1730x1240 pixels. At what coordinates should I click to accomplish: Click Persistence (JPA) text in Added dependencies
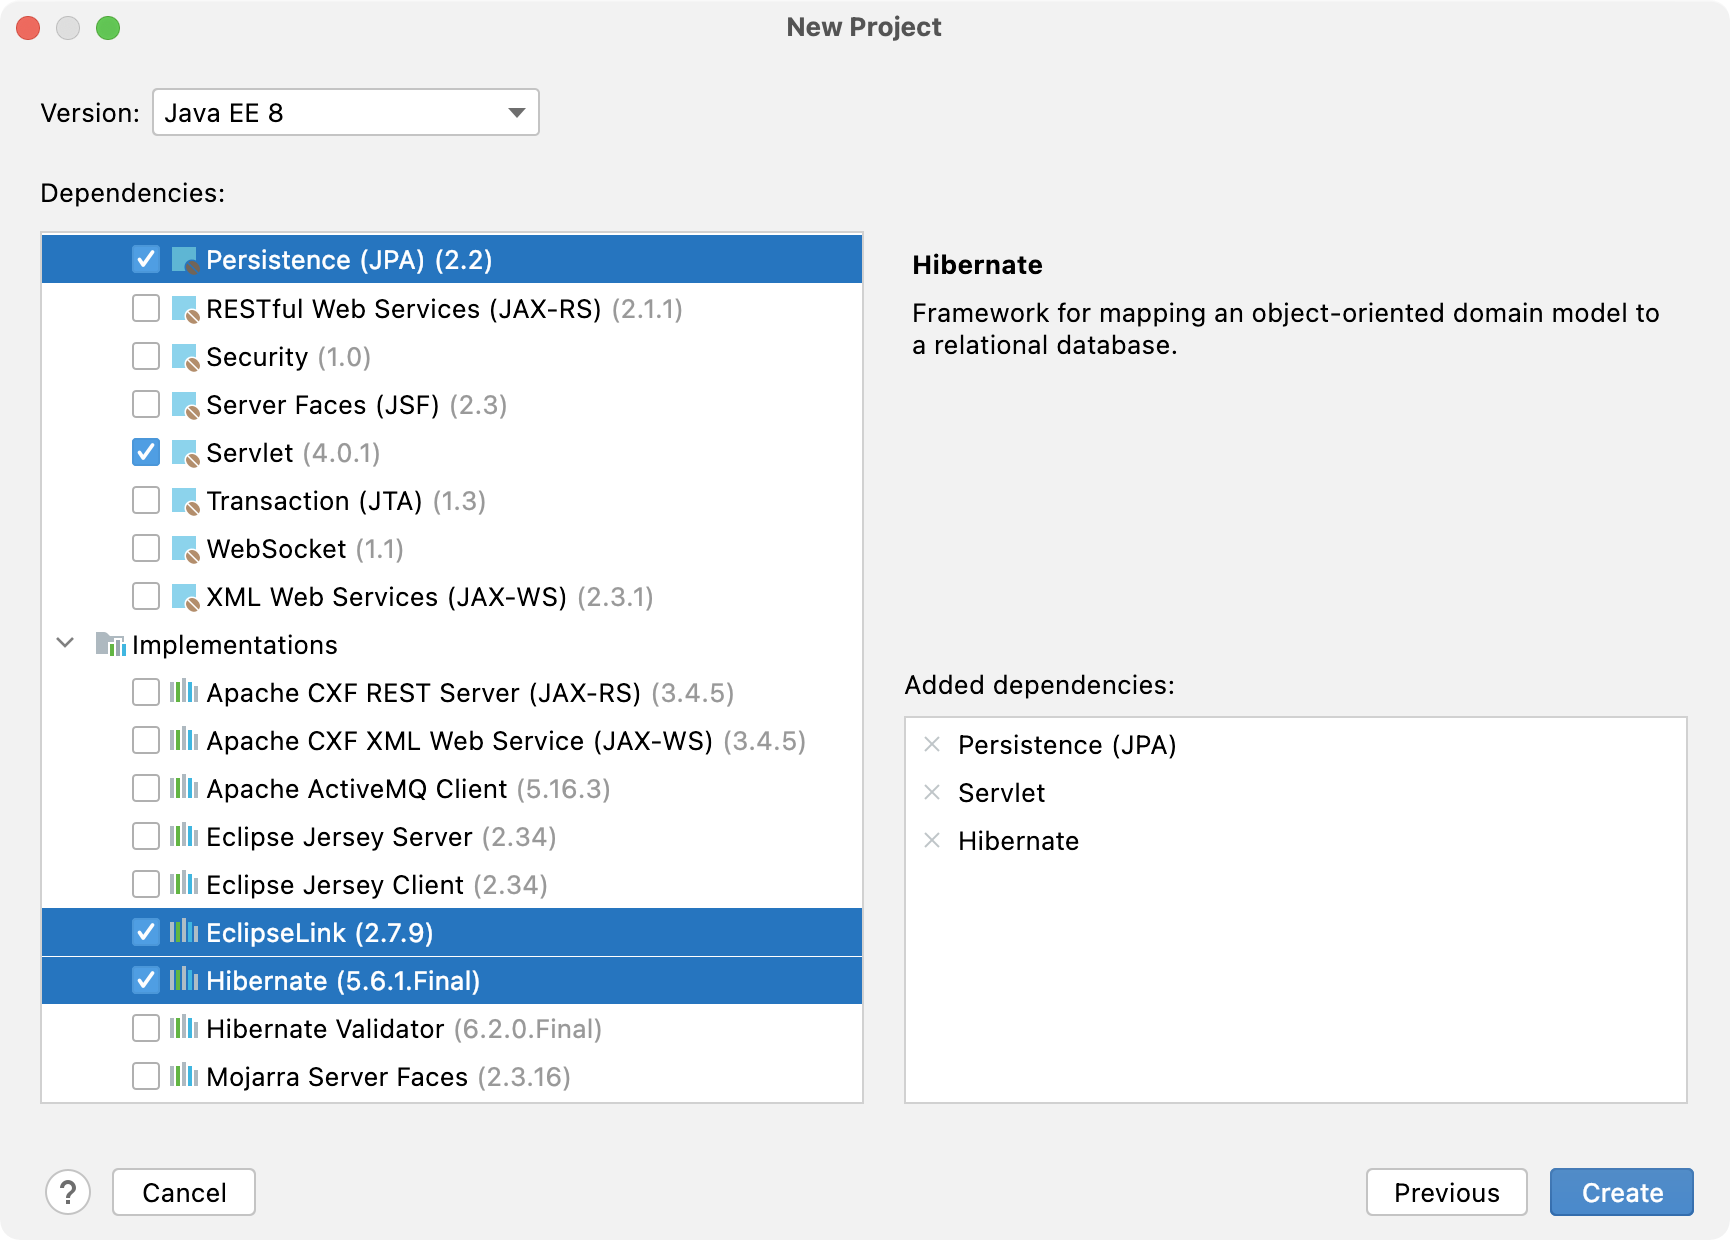(x=1067, y=745)
